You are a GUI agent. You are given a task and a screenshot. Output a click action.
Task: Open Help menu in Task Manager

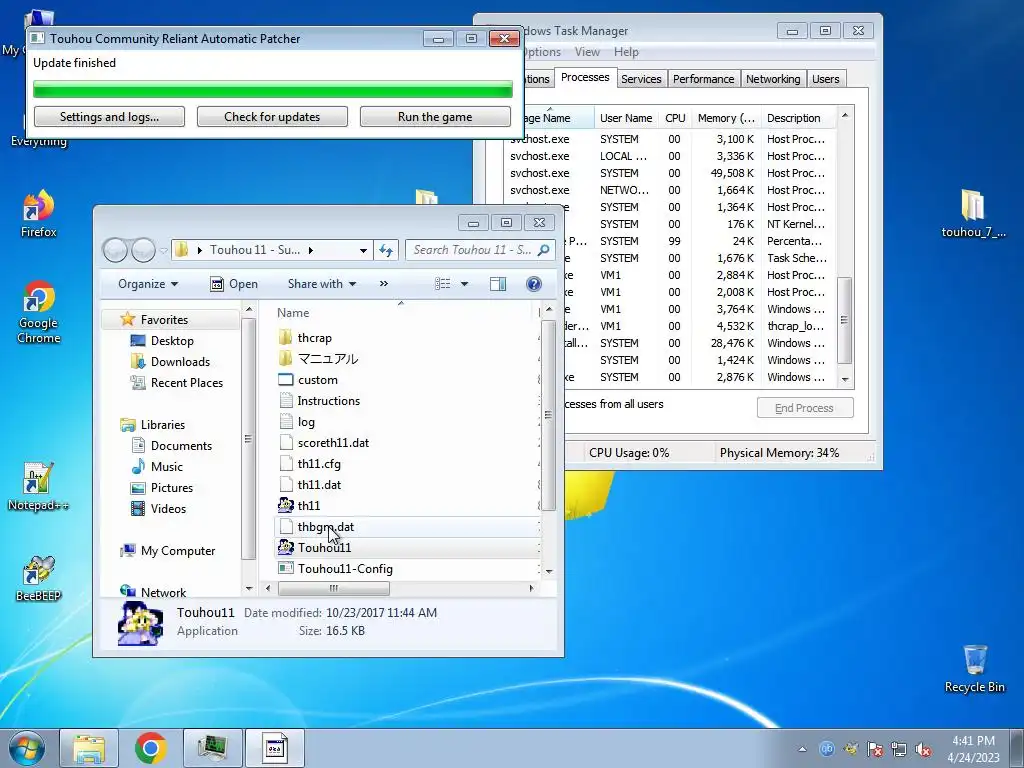[626, 52]
